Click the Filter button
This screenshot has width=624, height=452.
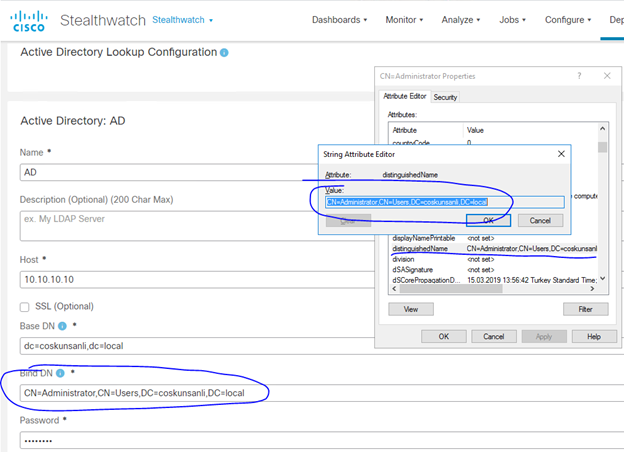(x=585, y=309)
